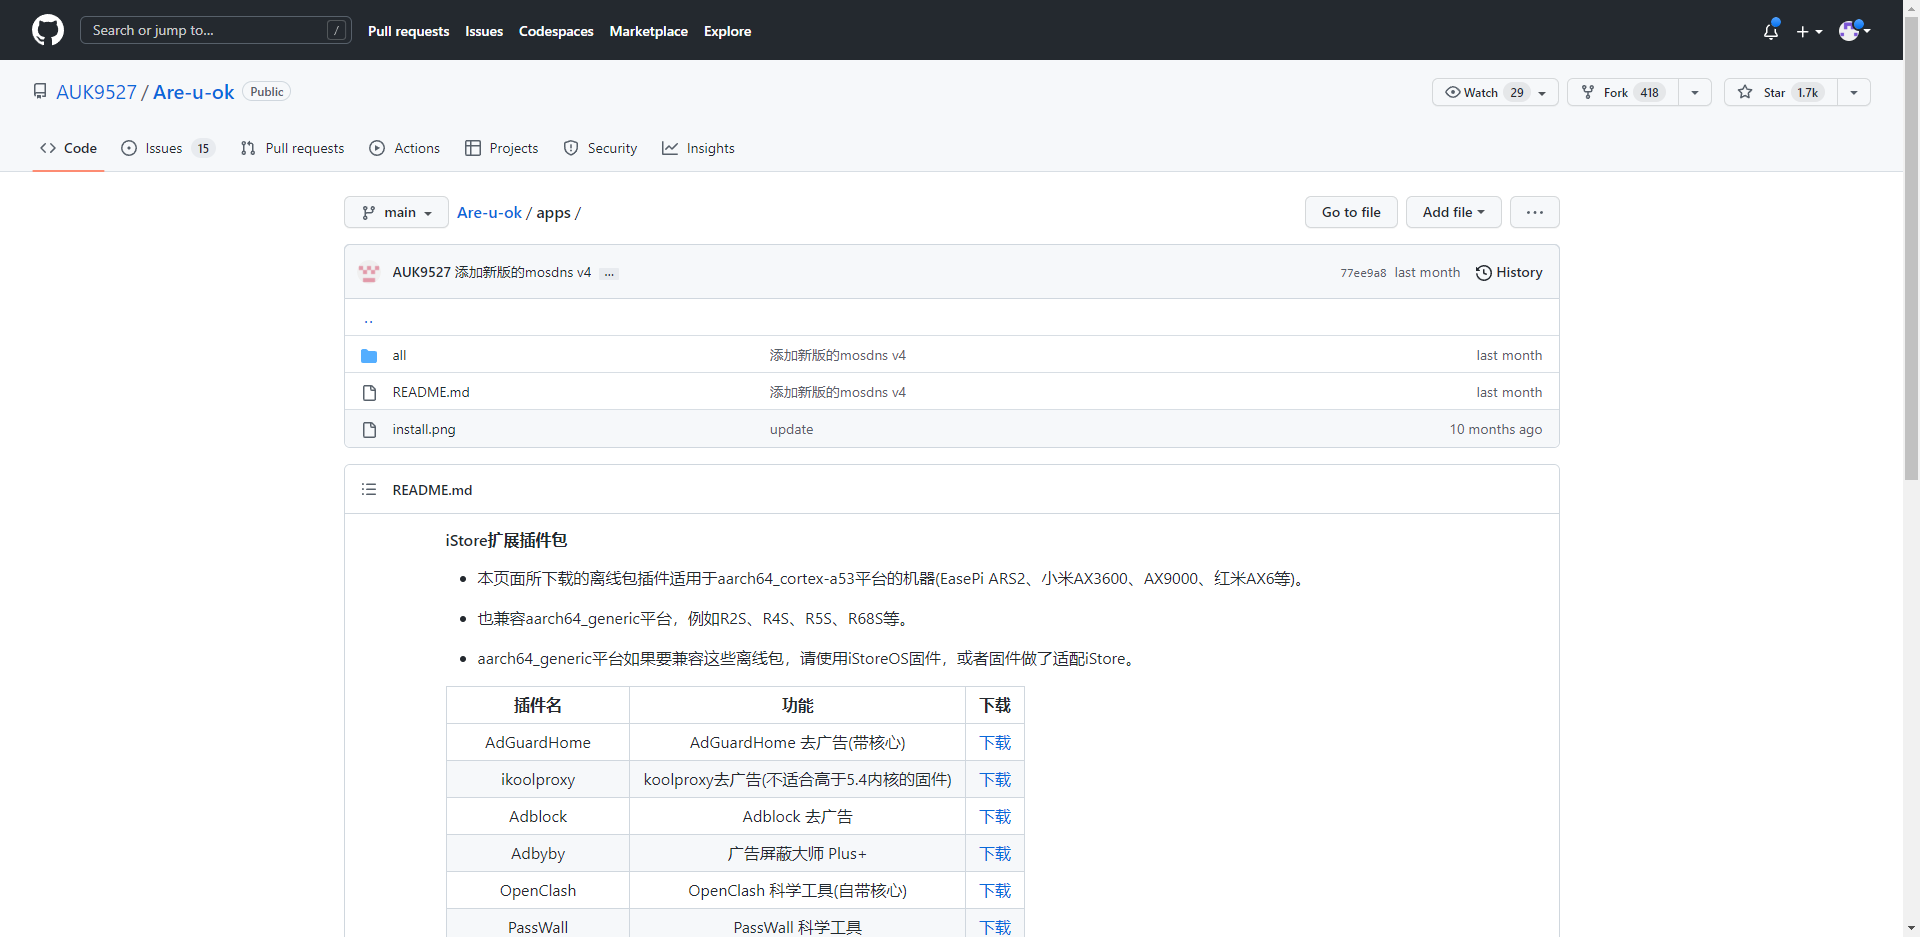Click the Fork button
This screenshot has height=937, width=1920.
coord(1623,92)
